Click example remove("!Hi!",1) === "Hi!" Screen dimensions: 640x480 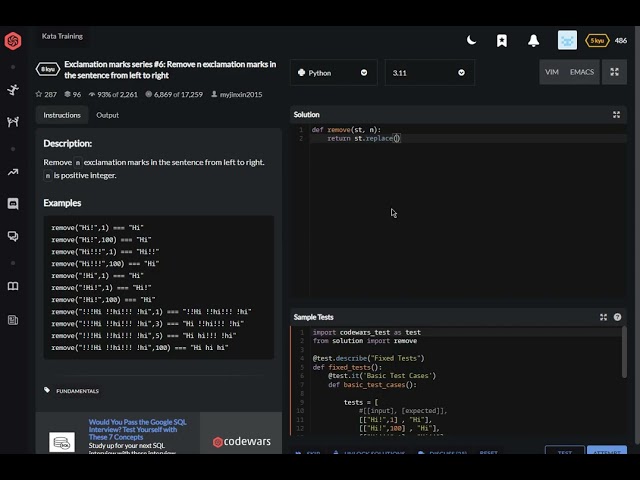(101, 288)
